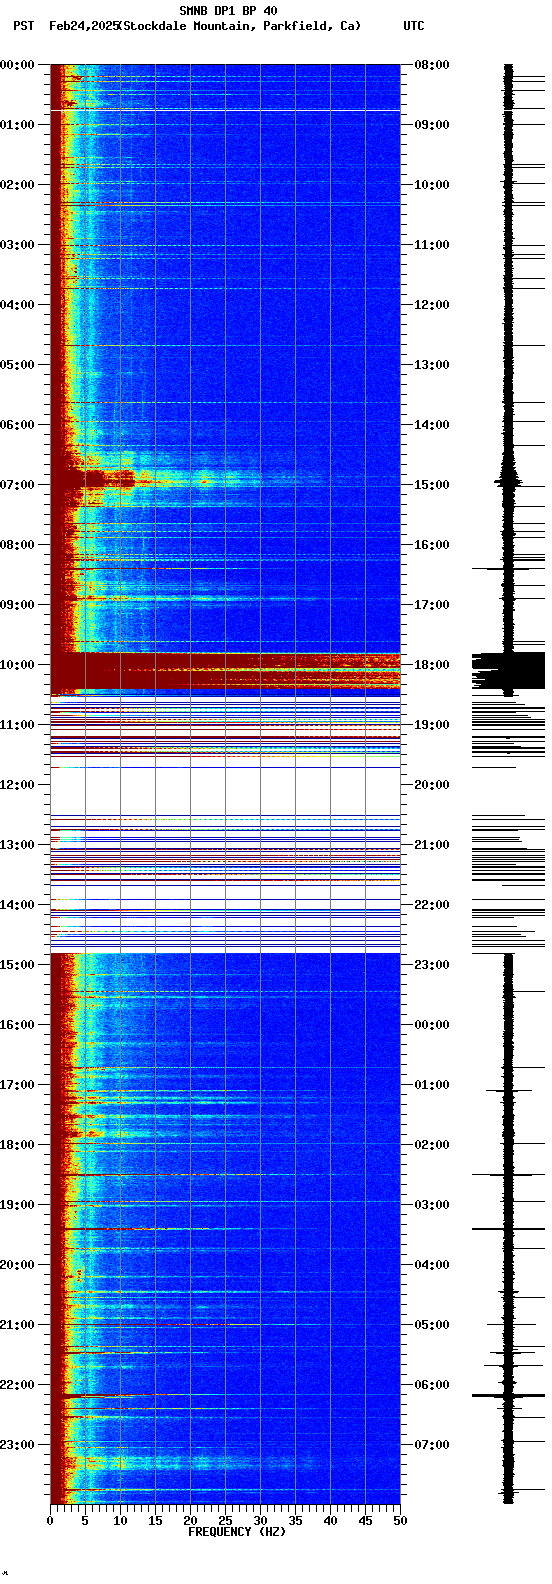Click the 'PST' timezone label
Image resolution: width=552 pixels, height=1584 pixels.
(23, 26)
